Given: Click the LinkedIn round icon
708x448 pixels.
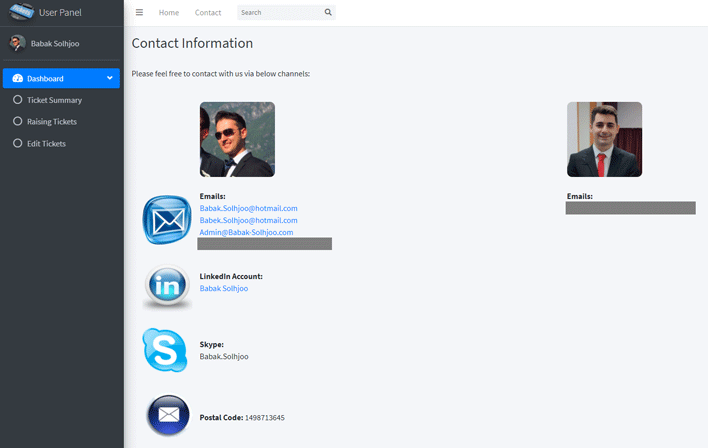Looking at the screenshot, I should point(166,286).
